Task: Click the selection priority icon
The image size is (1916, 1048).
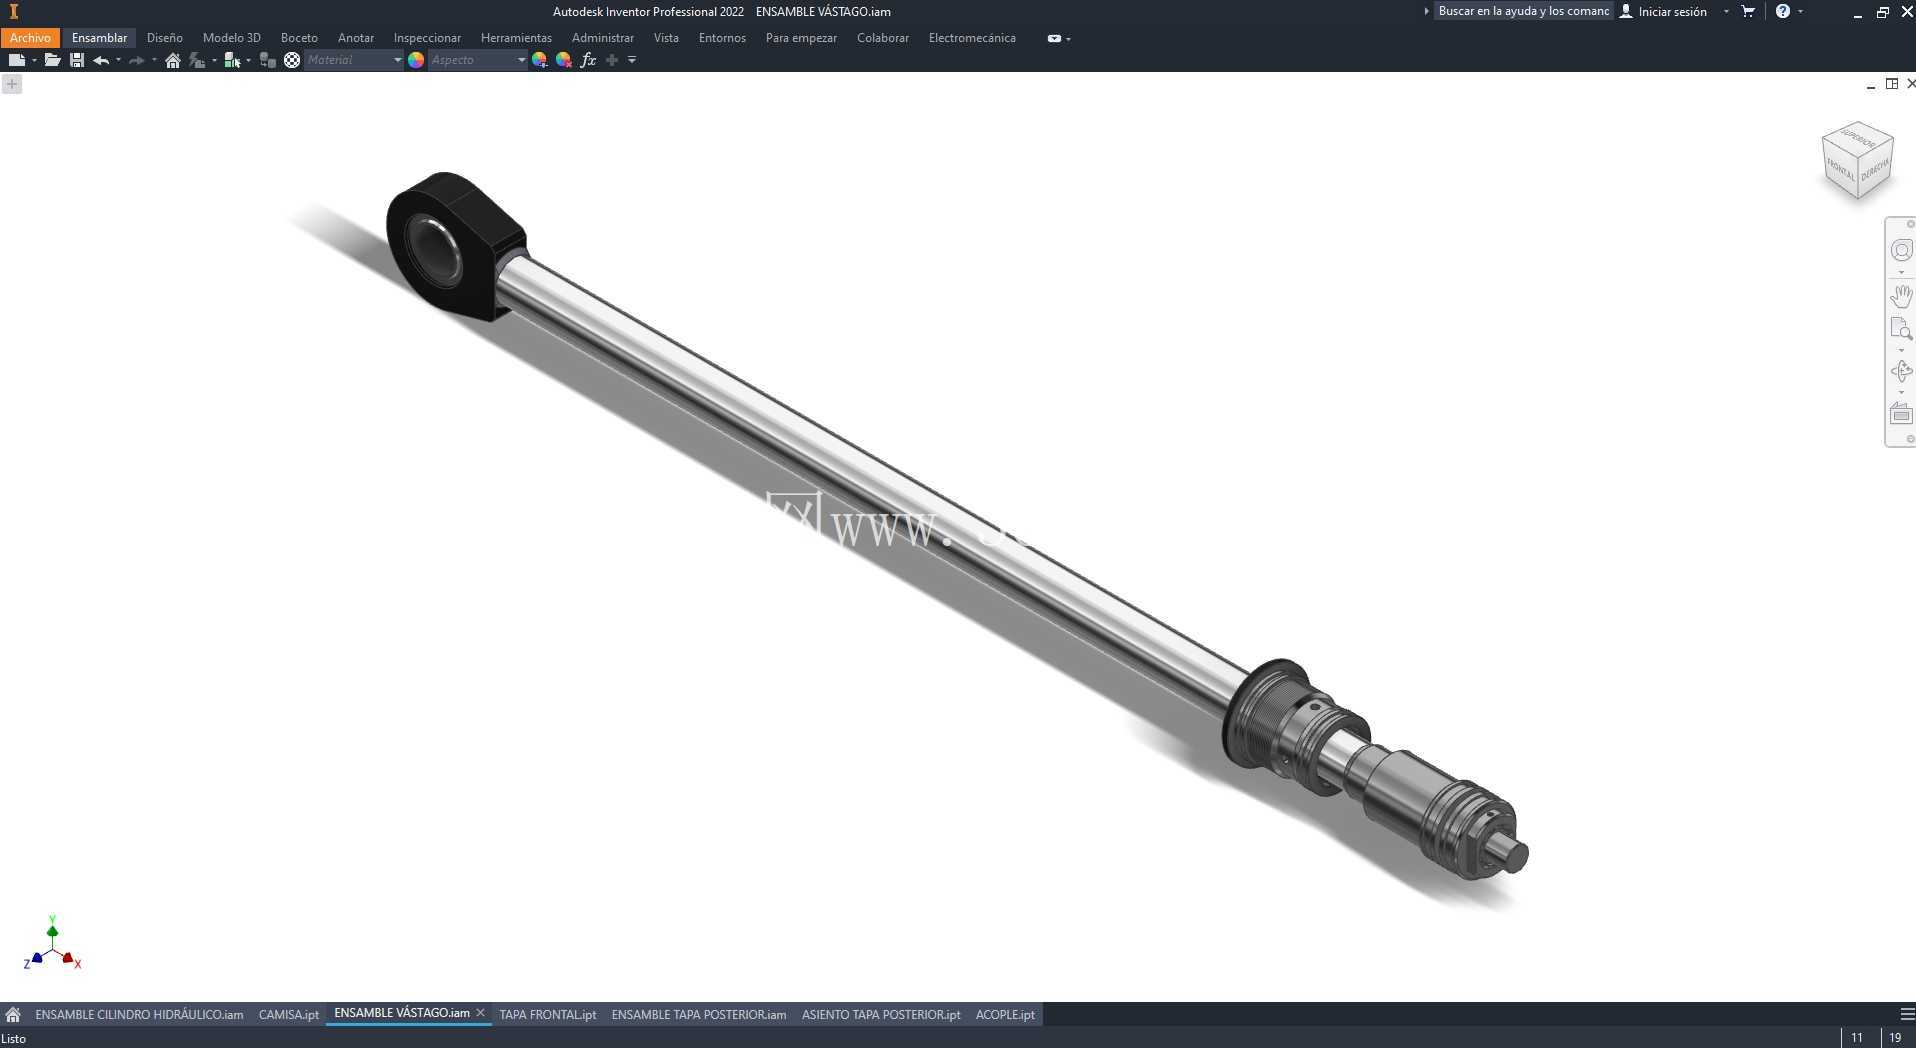Action: [x=232, y=60]
